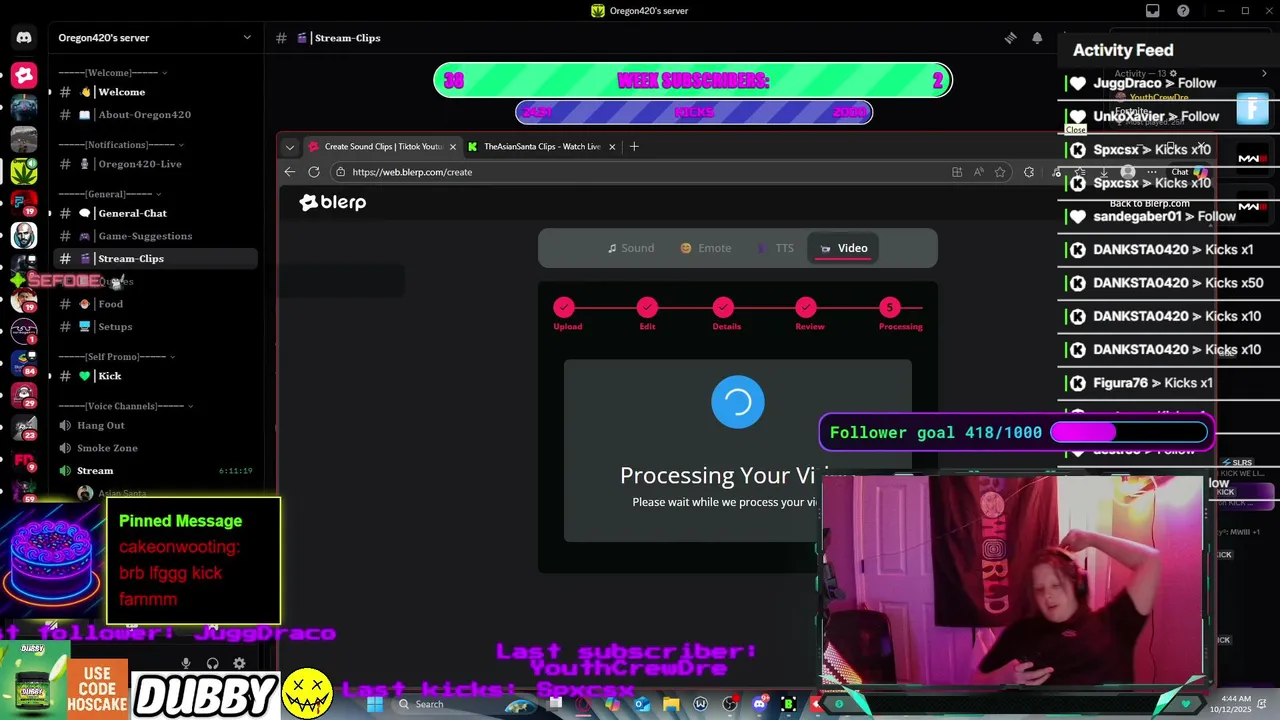Start read aloud from address bar
1280x720 pixels.
coord(978,172)
